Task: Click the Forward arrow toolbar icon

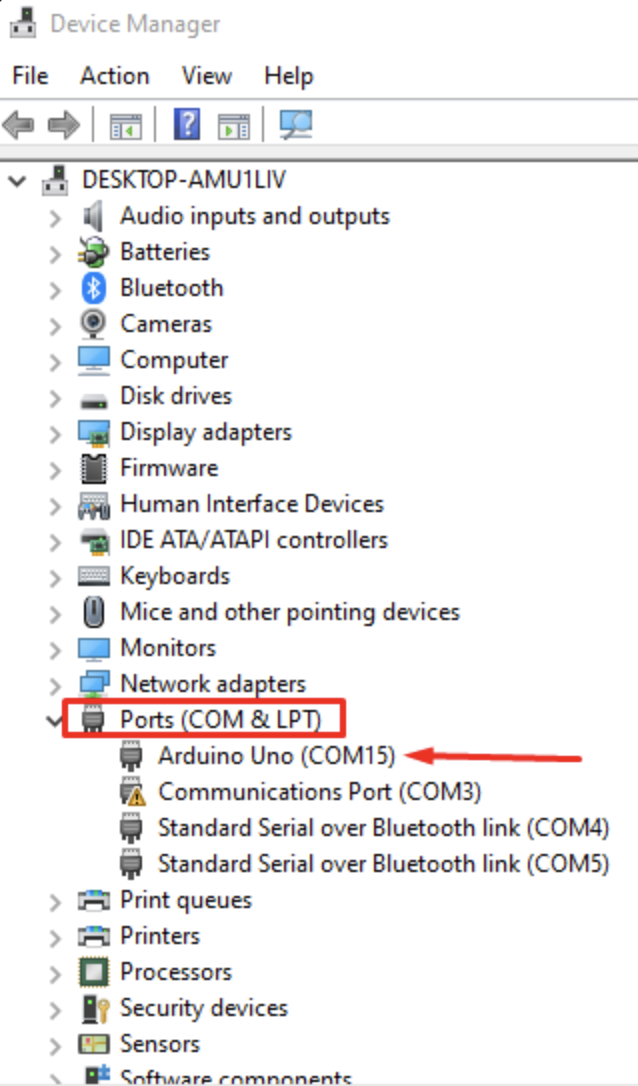Action: [x=63, y=125]
